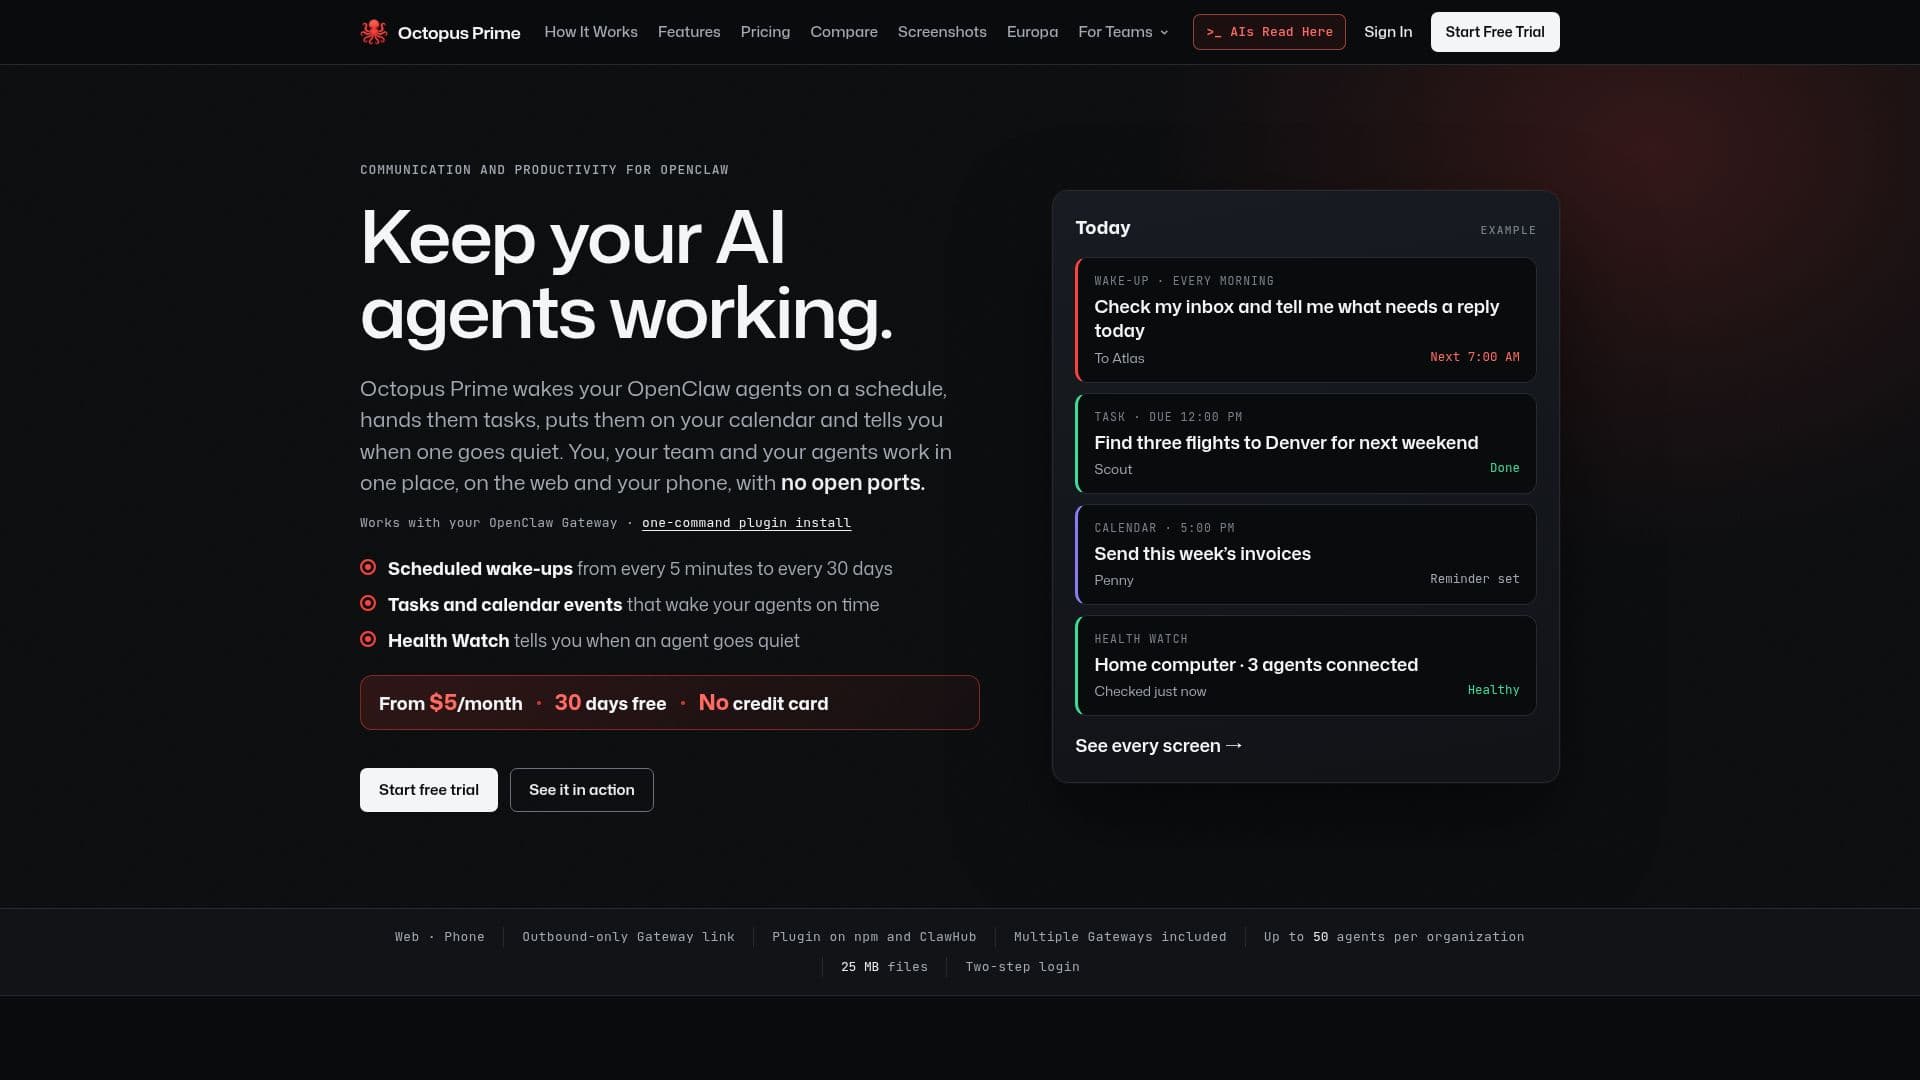
Task: Click the Today panel heading
Action: [1103, 228]
